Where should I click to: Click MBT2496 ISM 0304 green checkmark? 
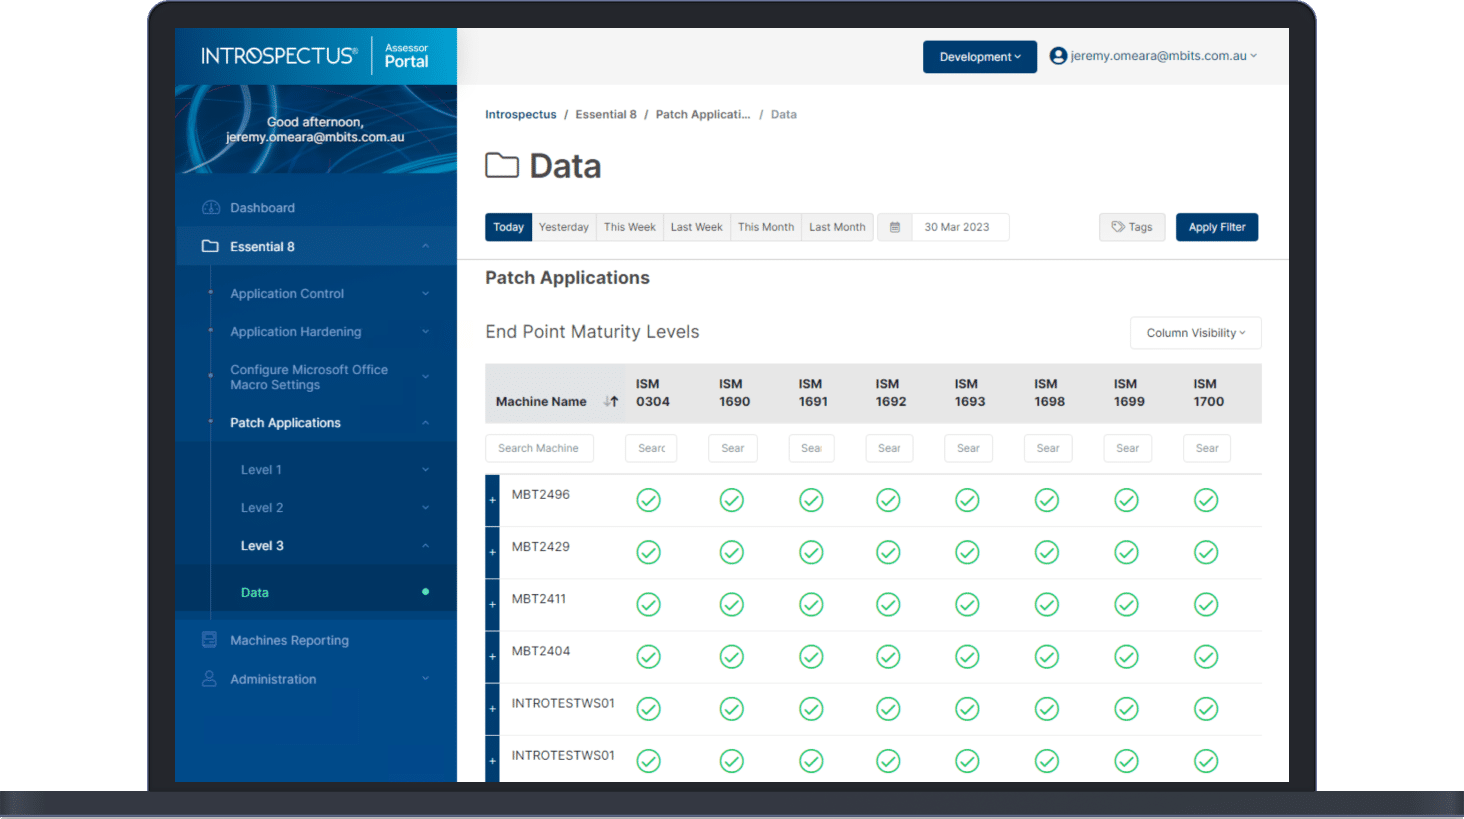tap(649, 500)
